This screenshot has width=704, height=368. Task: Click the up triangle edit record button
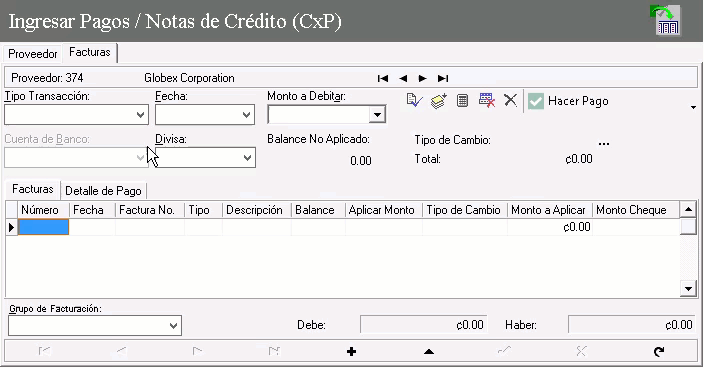(429, 351)
